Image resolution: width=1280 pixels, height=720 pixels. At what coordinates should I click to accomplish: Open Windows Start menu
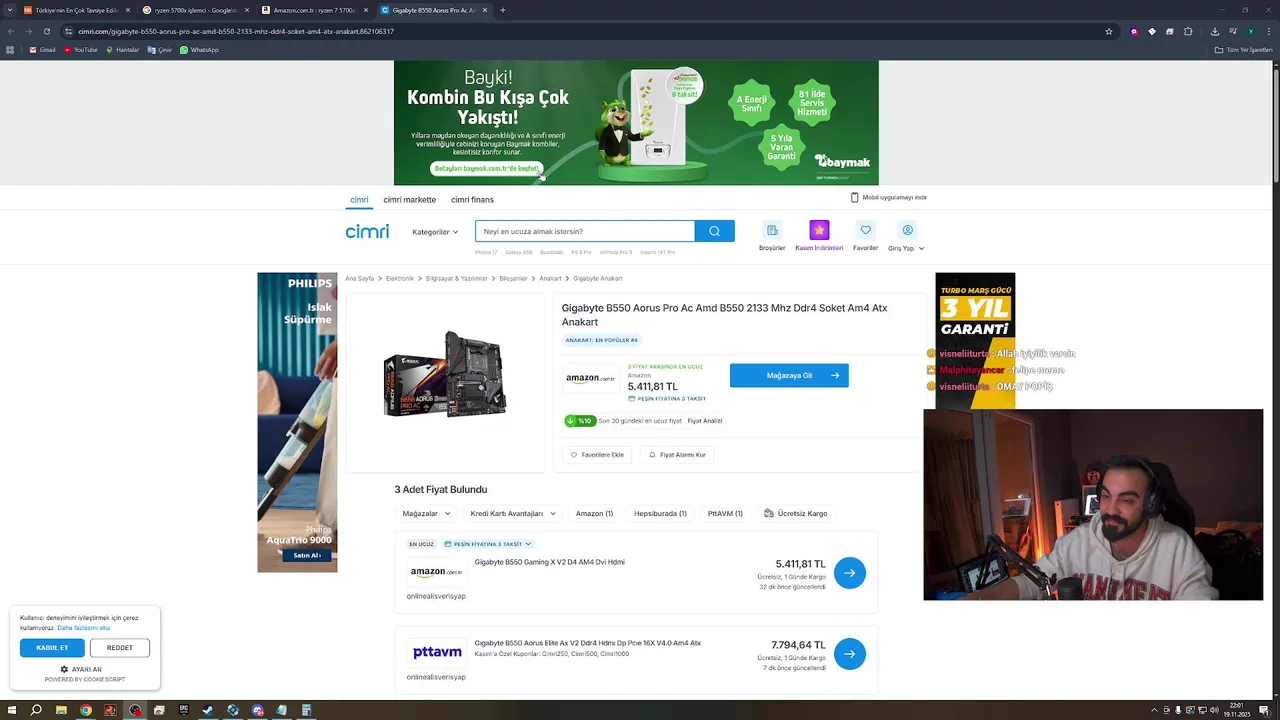12,710
